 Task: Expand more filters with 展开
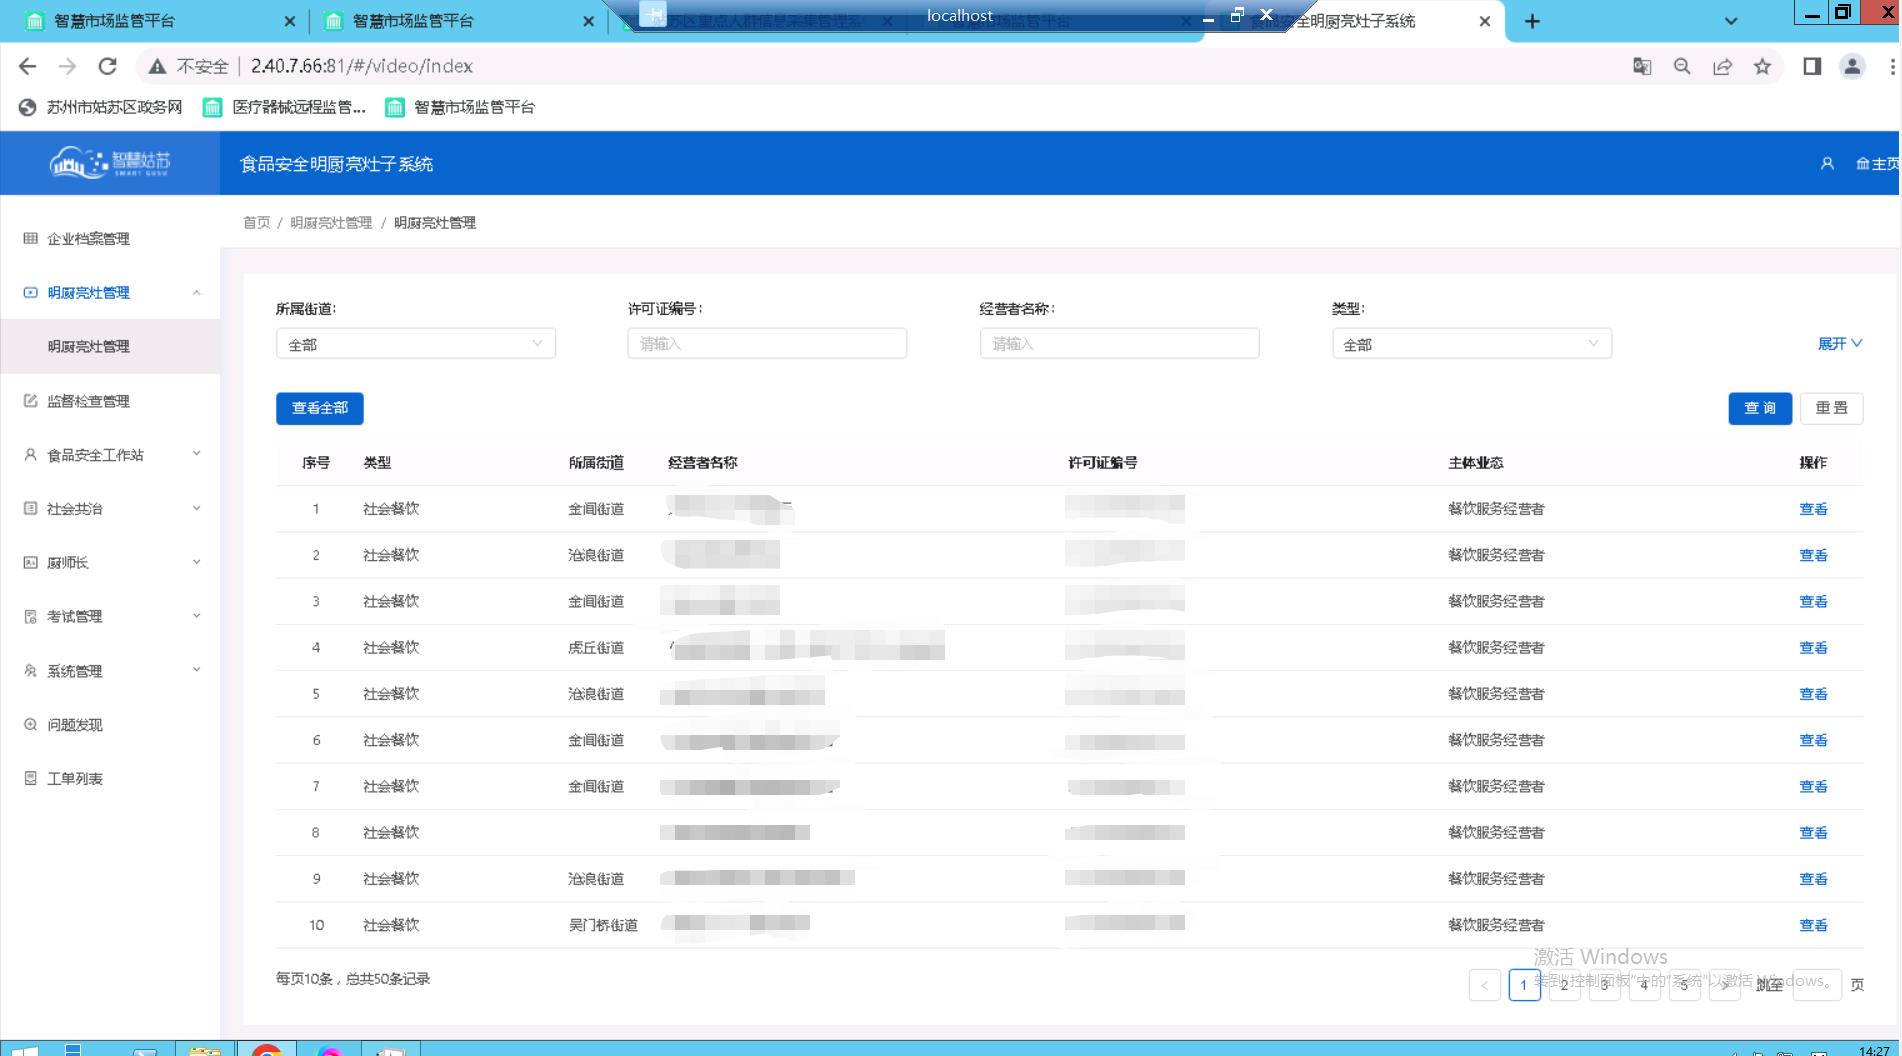[1839, 343]
